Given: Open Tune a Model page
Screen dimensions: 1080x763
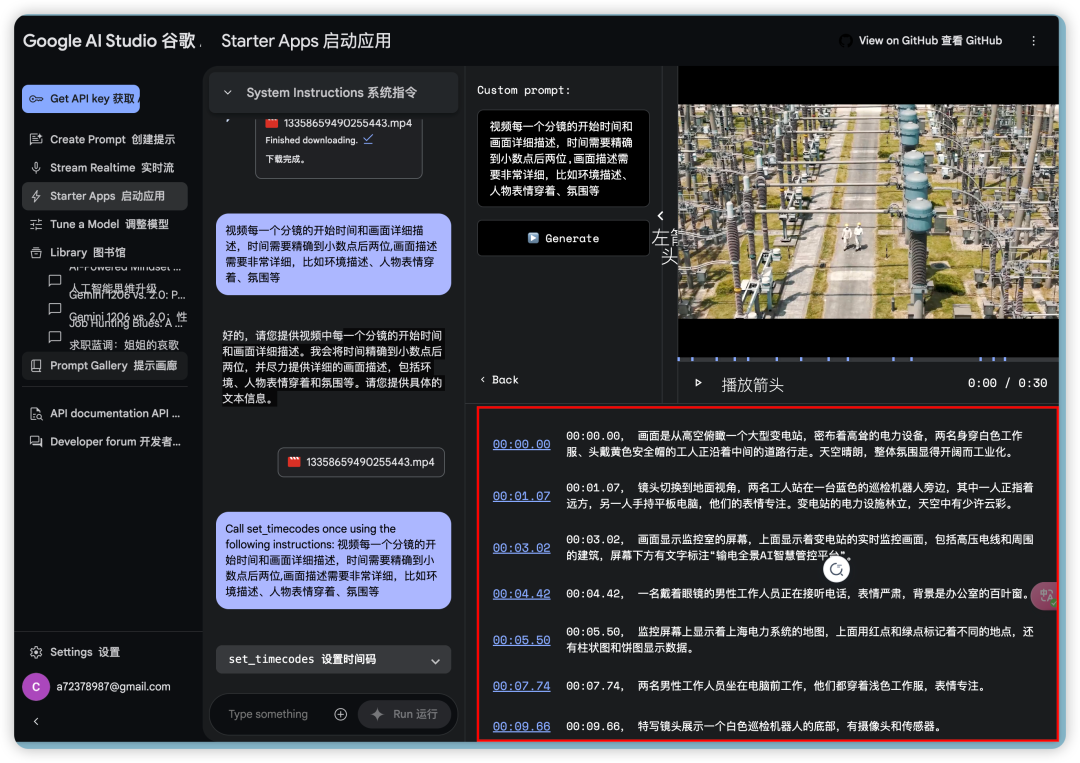Looking at the screenshot, I should [103, 224].
